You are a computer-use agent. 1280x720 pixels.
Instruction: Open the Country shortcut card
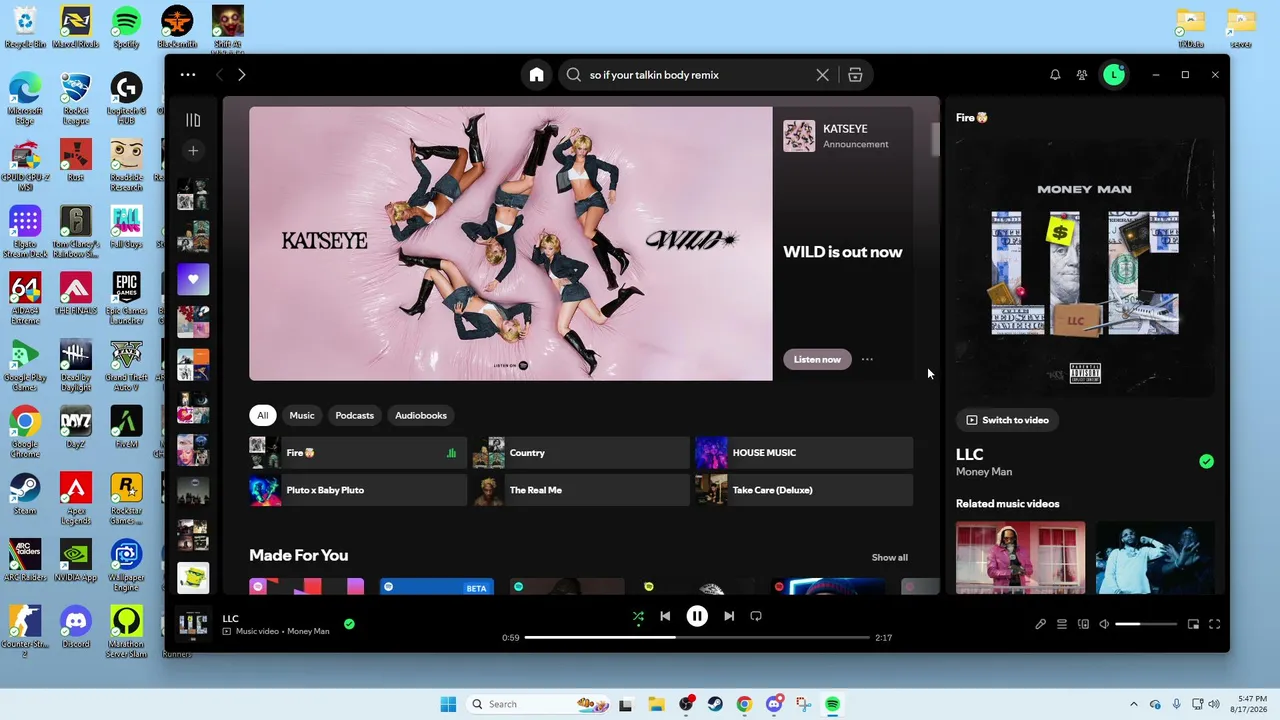(x=581, y=453)
